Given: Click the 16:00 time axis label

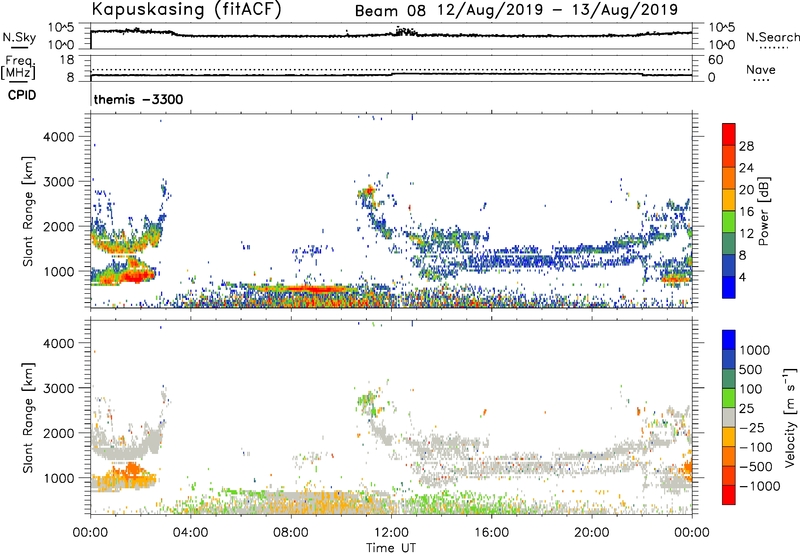Looking at the screenshot, I should click(x=491, y=533).
